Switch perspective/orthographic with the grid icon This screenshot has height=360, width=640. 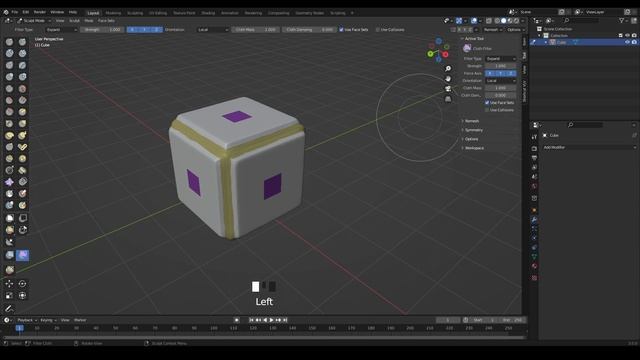(448, 99)
